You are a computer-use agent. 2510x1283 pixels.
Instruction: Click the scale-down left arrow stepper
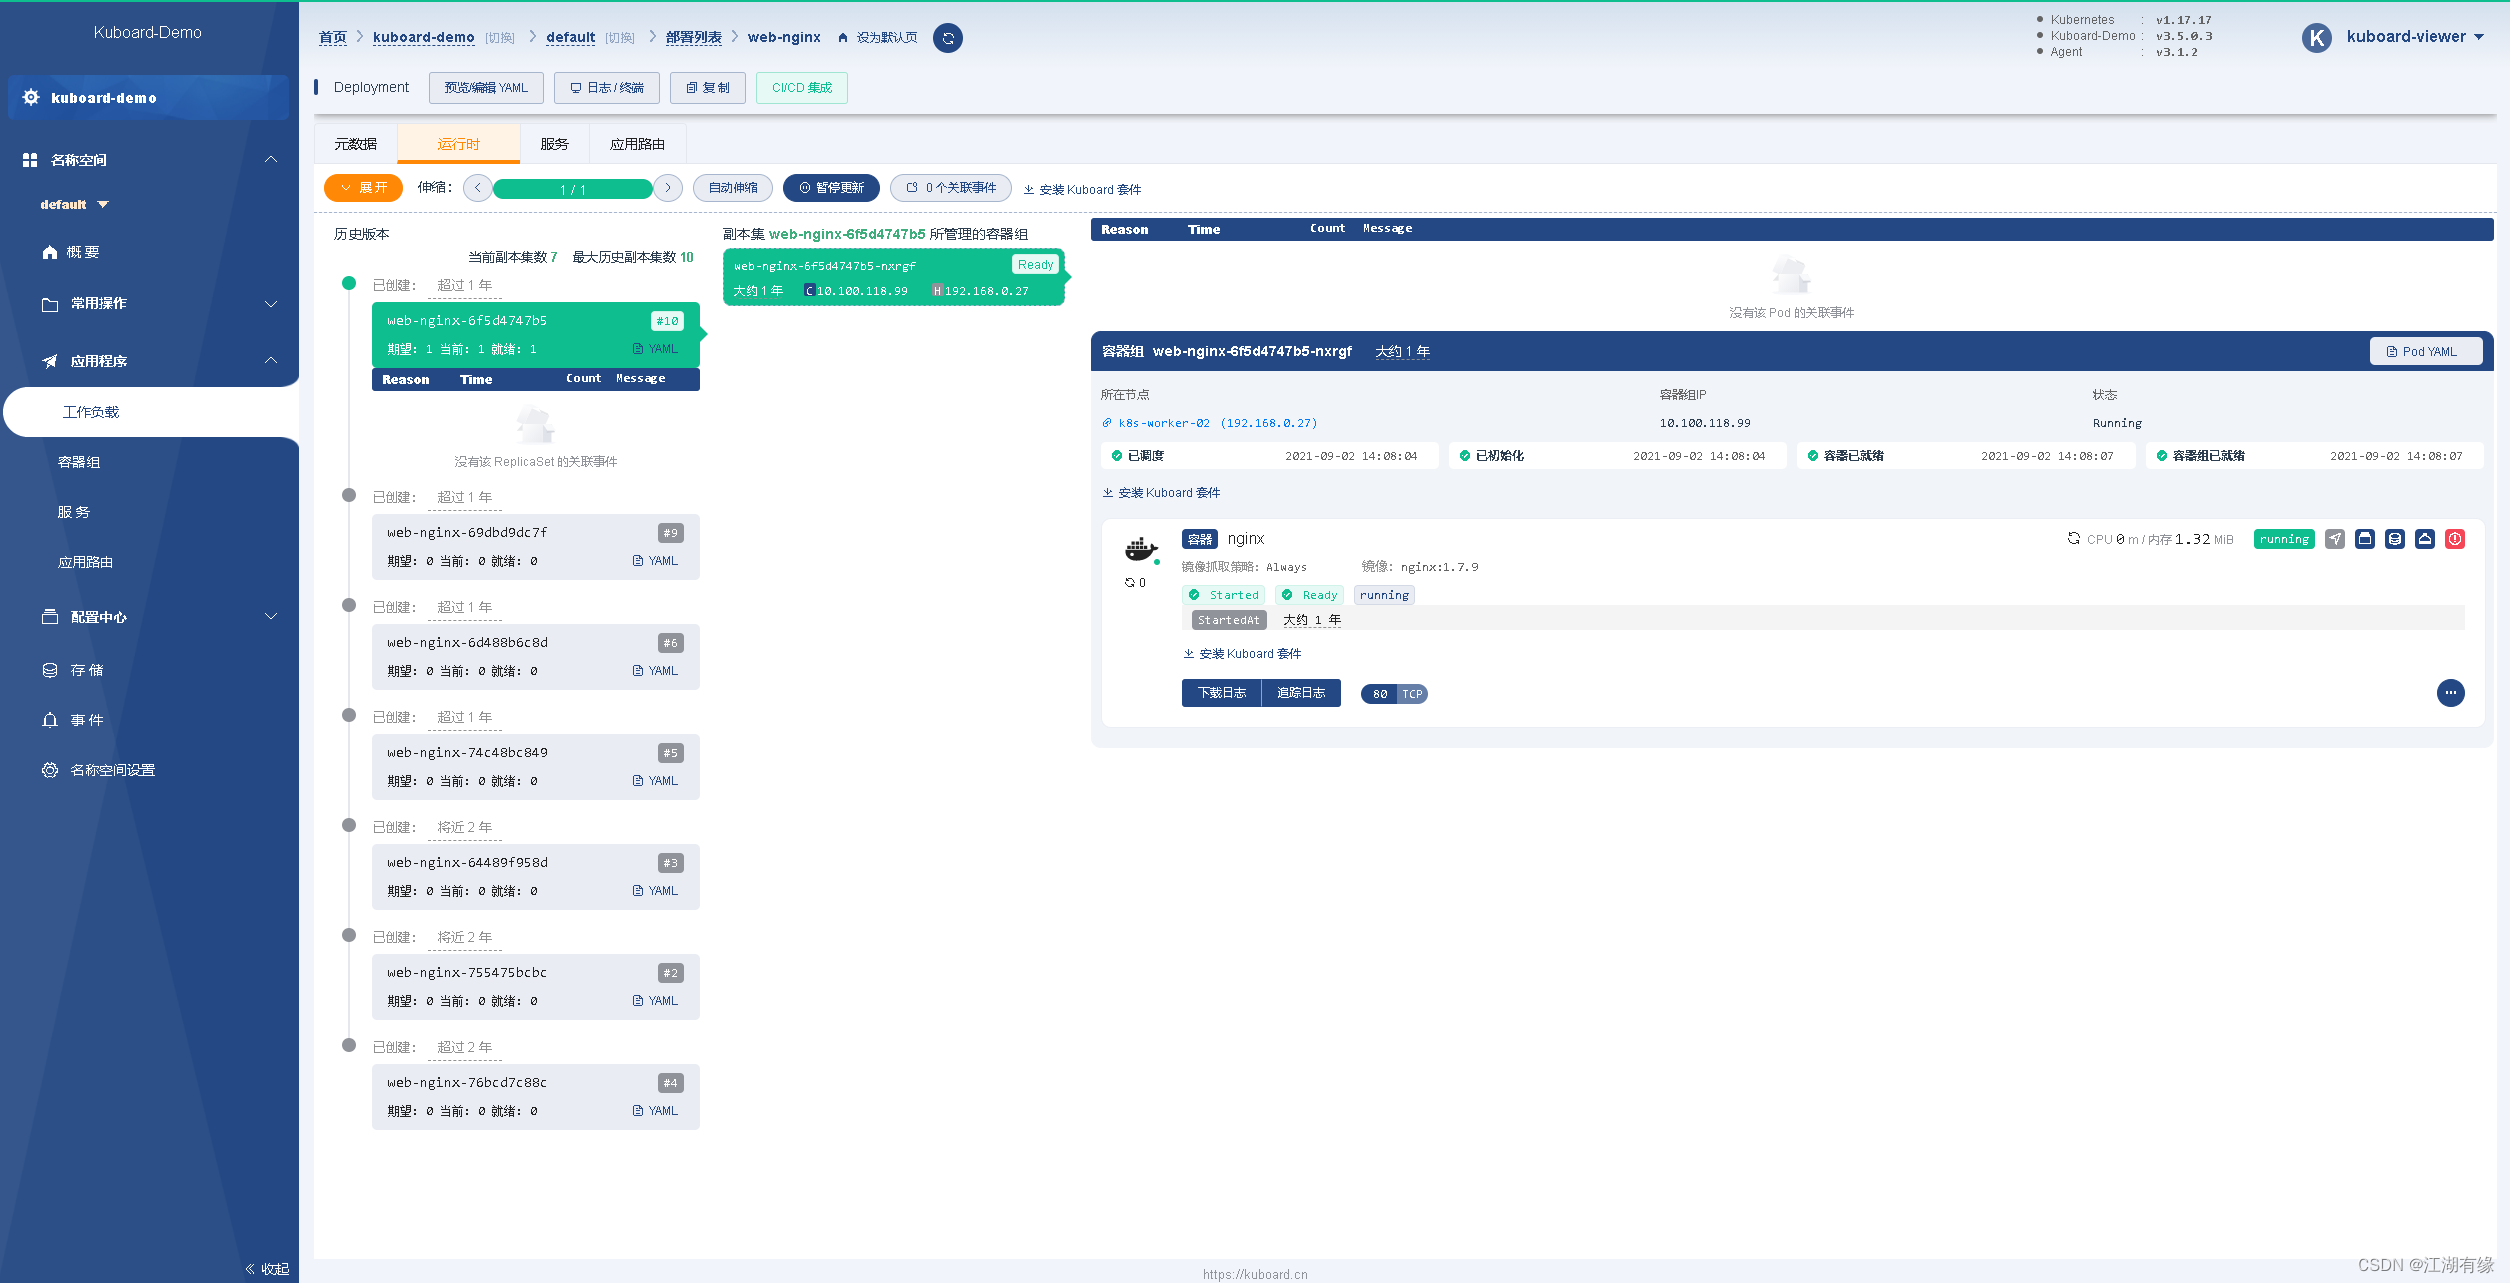pyautogui.click(x=478, y=188)
